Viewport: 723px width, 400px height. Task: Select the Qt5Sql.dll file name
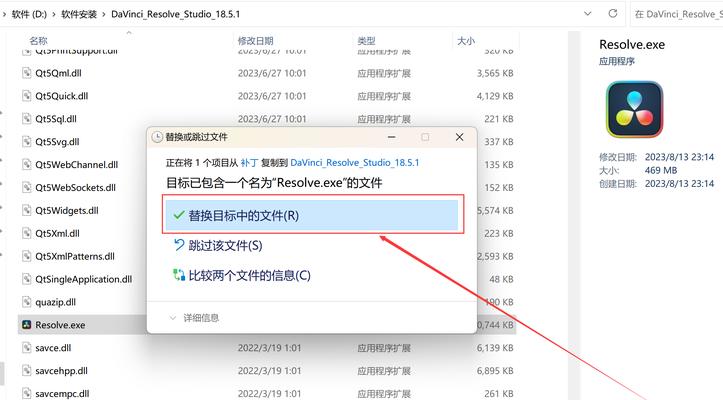[56, 119]
